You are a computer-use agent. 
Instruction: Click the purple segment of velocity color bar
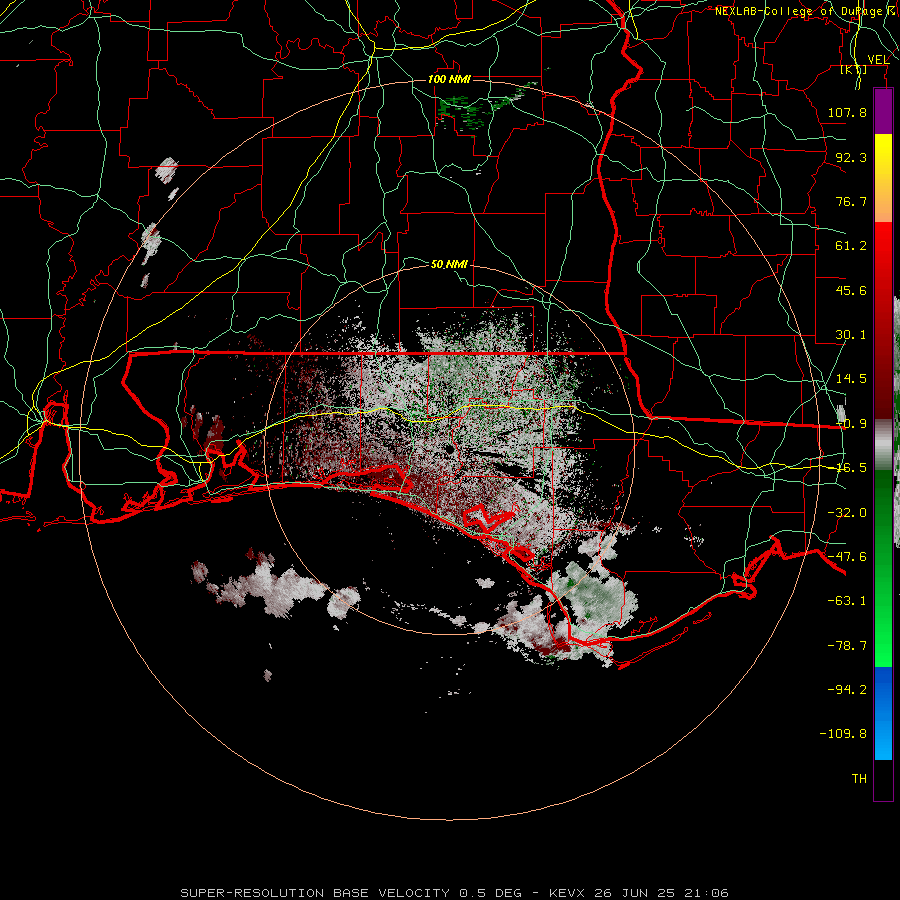tap(883, 111)
